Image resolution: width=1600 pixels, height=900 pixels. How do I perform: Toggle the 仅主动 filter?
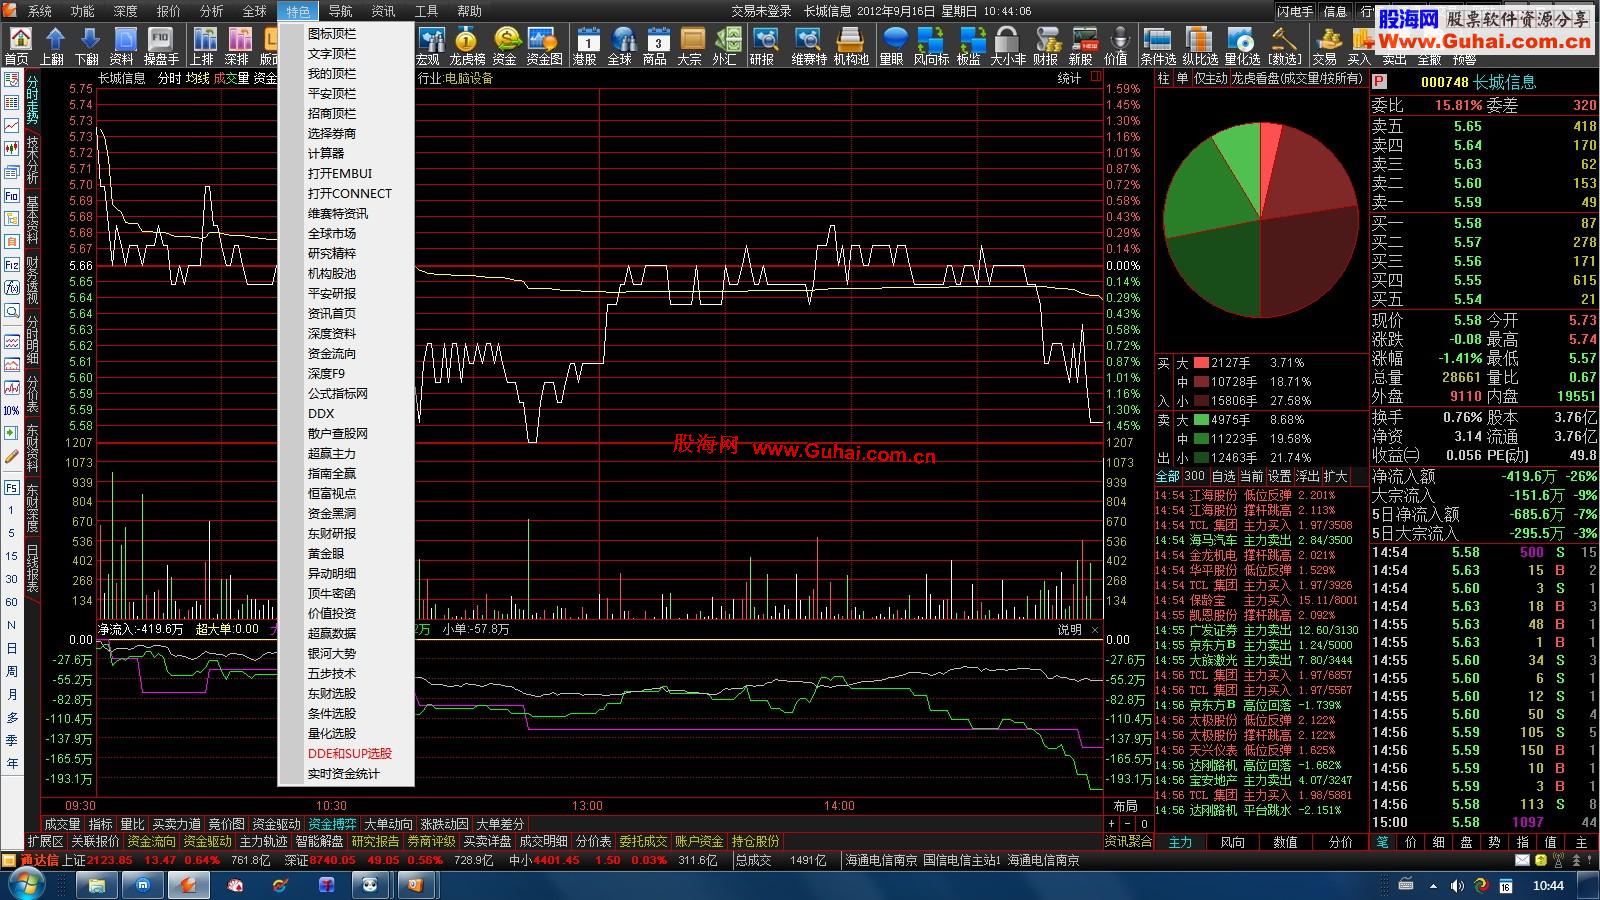click(x=1210, y=78)
